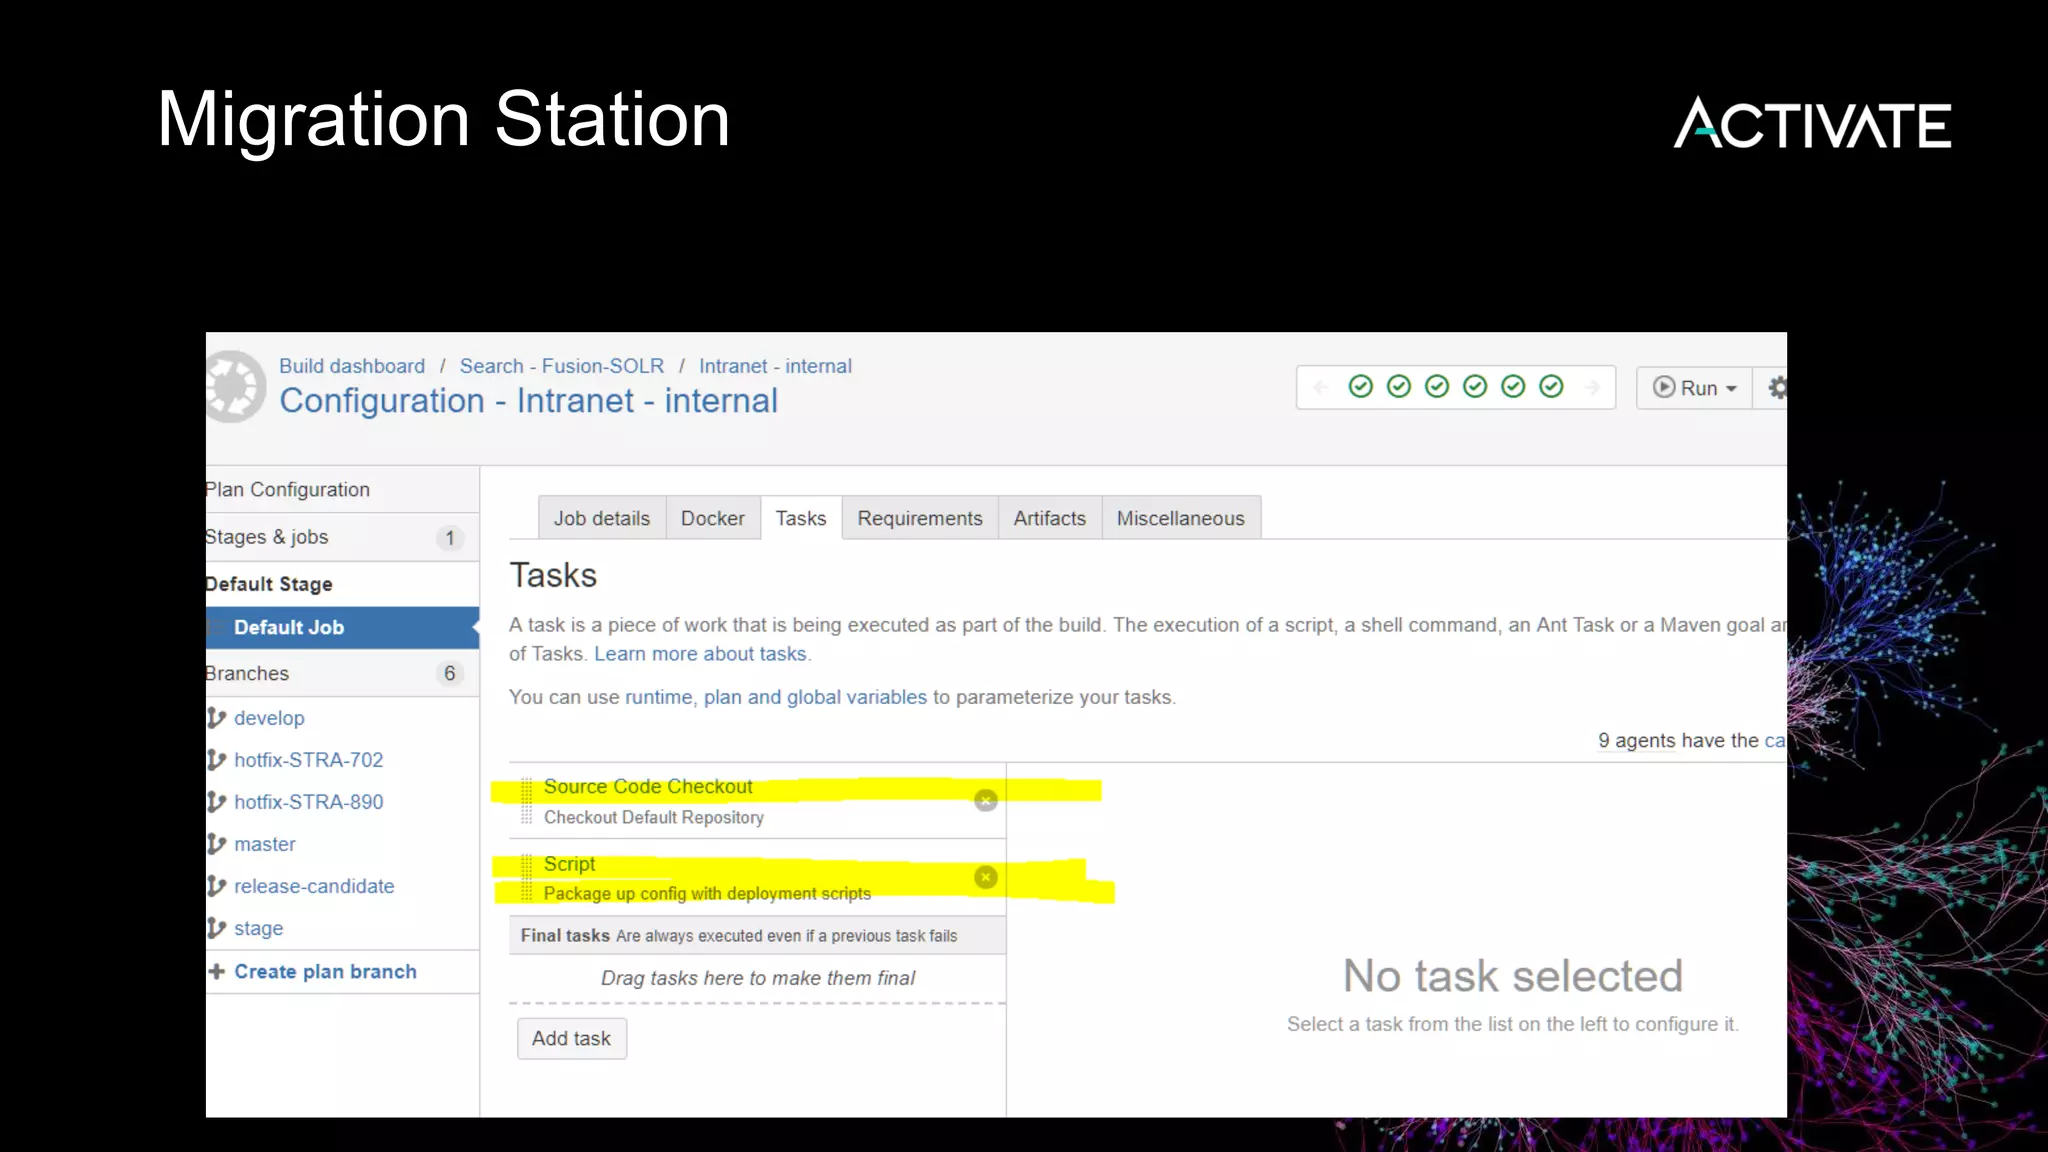Click the first green build status checkmark
The height and width of the screenshot is (1152, 2048).
(1361, 387)
